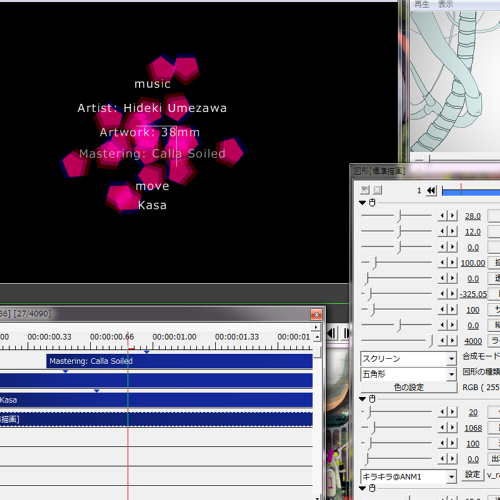
Task: Click the -325.05 value field
Action: [x=473, y=294]
